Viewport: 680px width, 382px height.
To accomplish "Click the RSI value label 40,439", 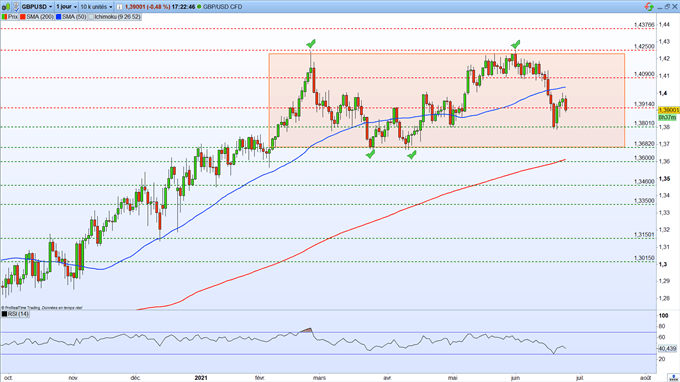I will tap(667, 348).
